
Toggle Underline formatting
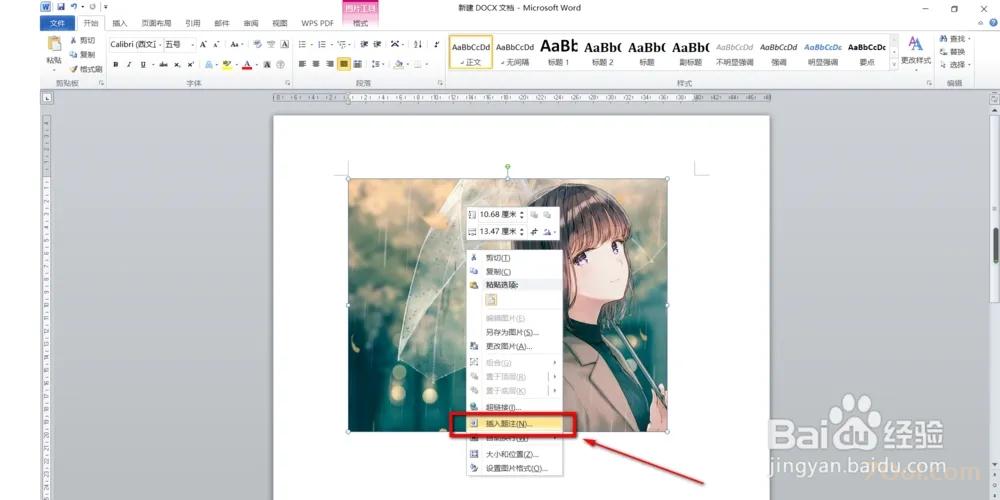tap(143, 64)
